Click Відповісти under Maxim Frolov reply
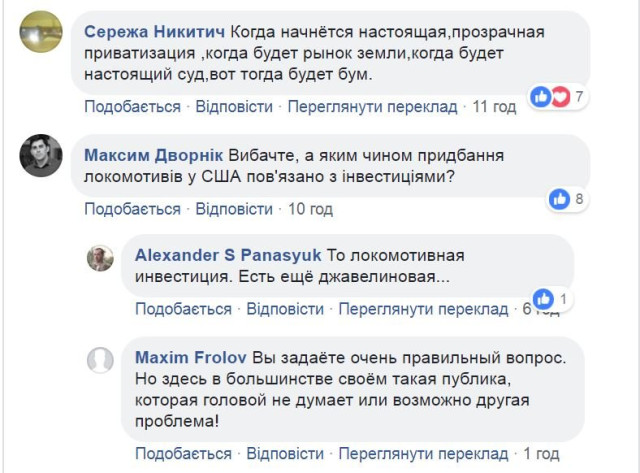 (x=285, y=455)
